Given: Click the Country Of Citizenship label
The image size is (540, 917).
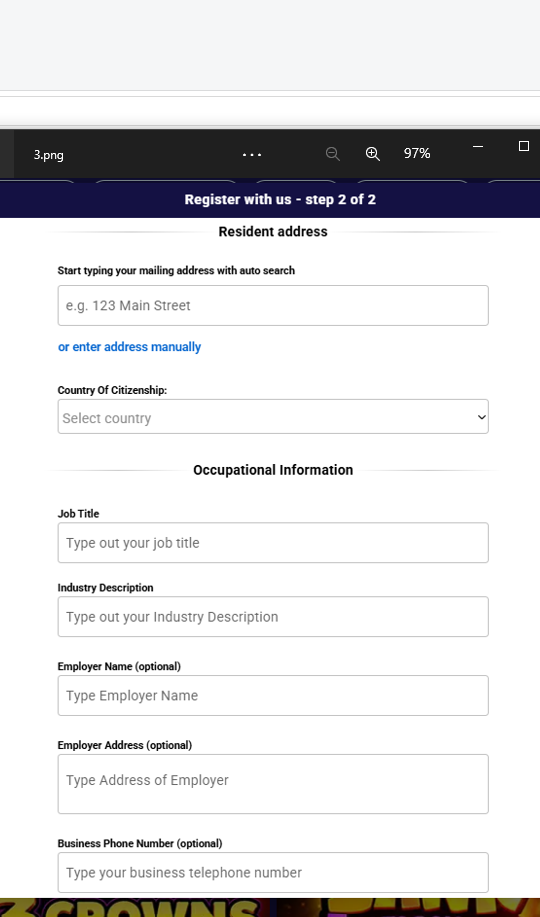Looking at the screenshot, I should coord(112,390).
